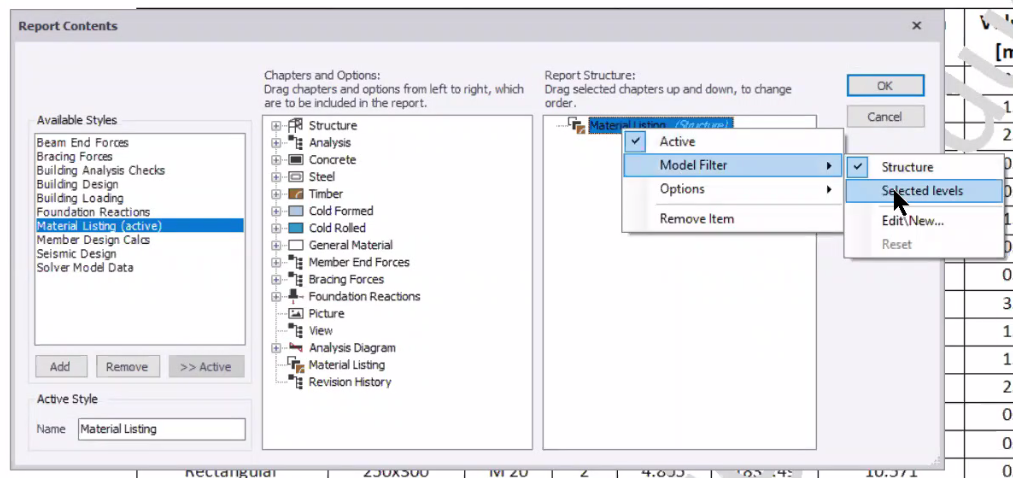Select Material Listing (Structure) in Report Structure
1013x478 pixels.
click(661, 125)
